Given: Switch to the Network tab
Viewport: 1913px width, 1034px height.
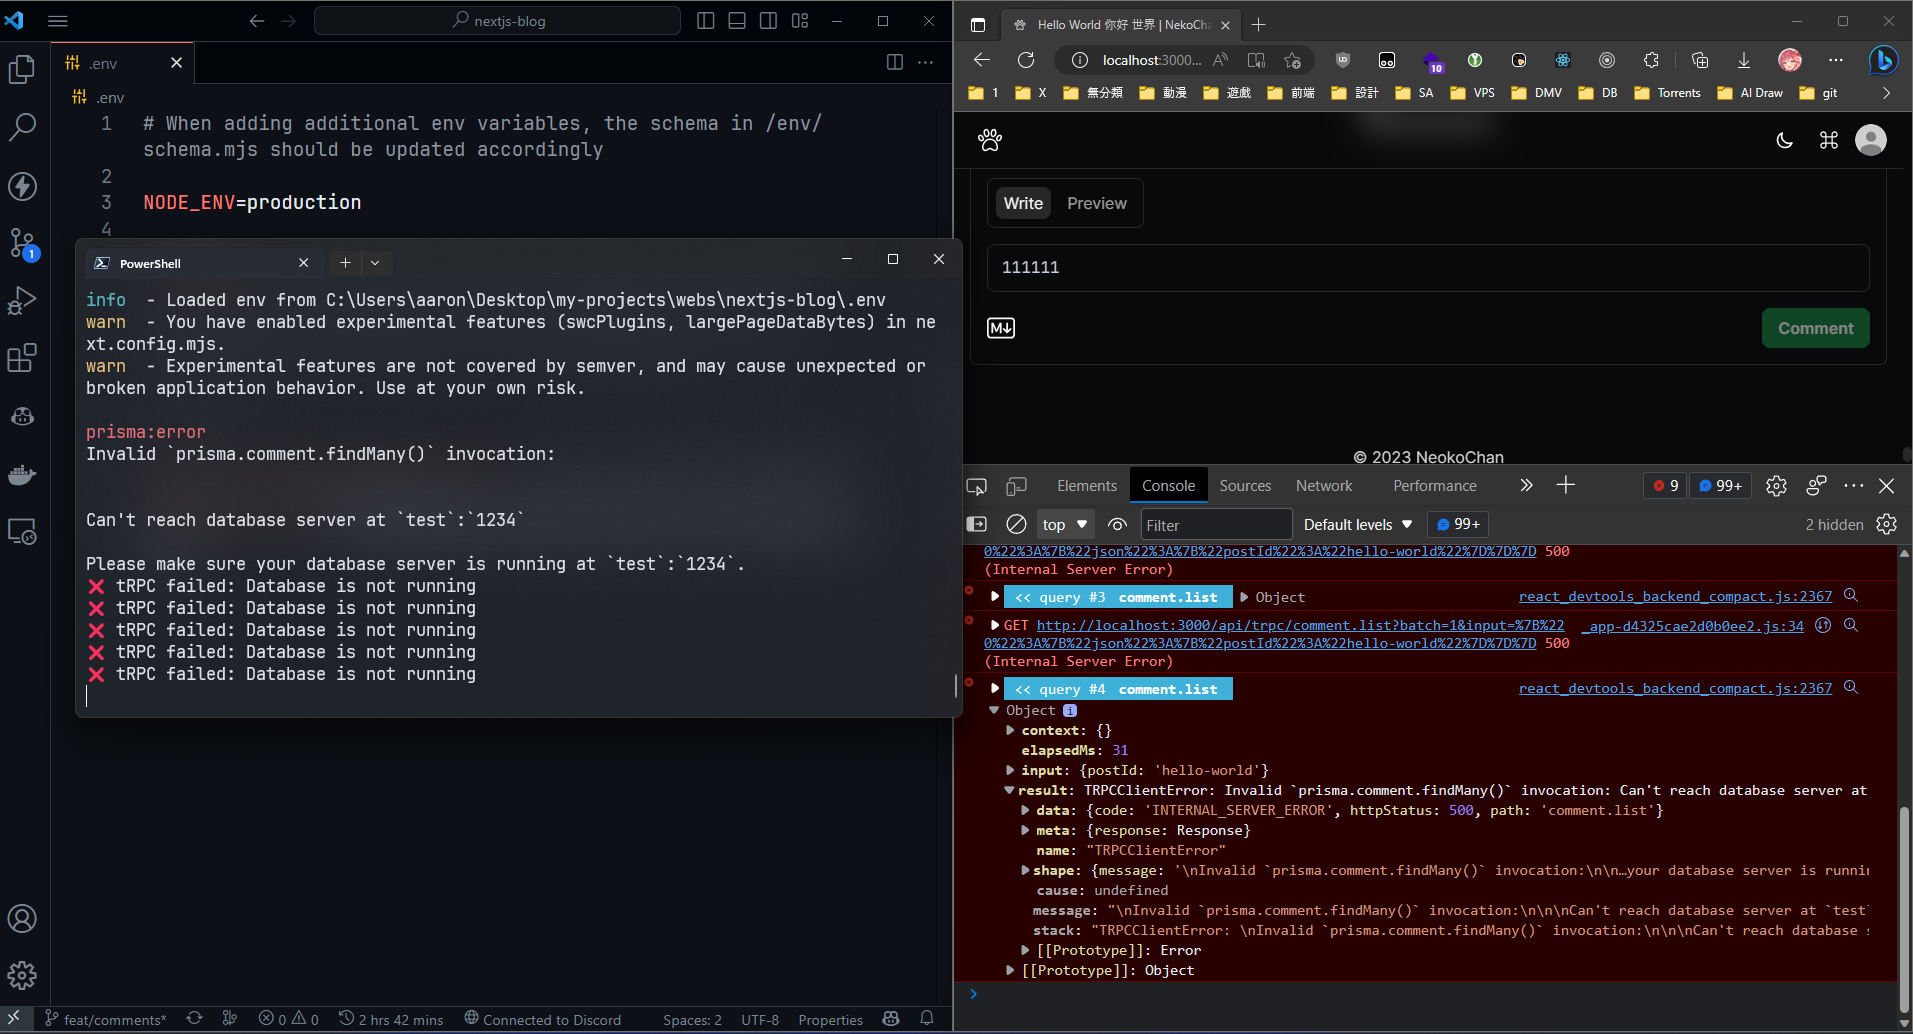Looking at the screenshot, I should 1323,486.
